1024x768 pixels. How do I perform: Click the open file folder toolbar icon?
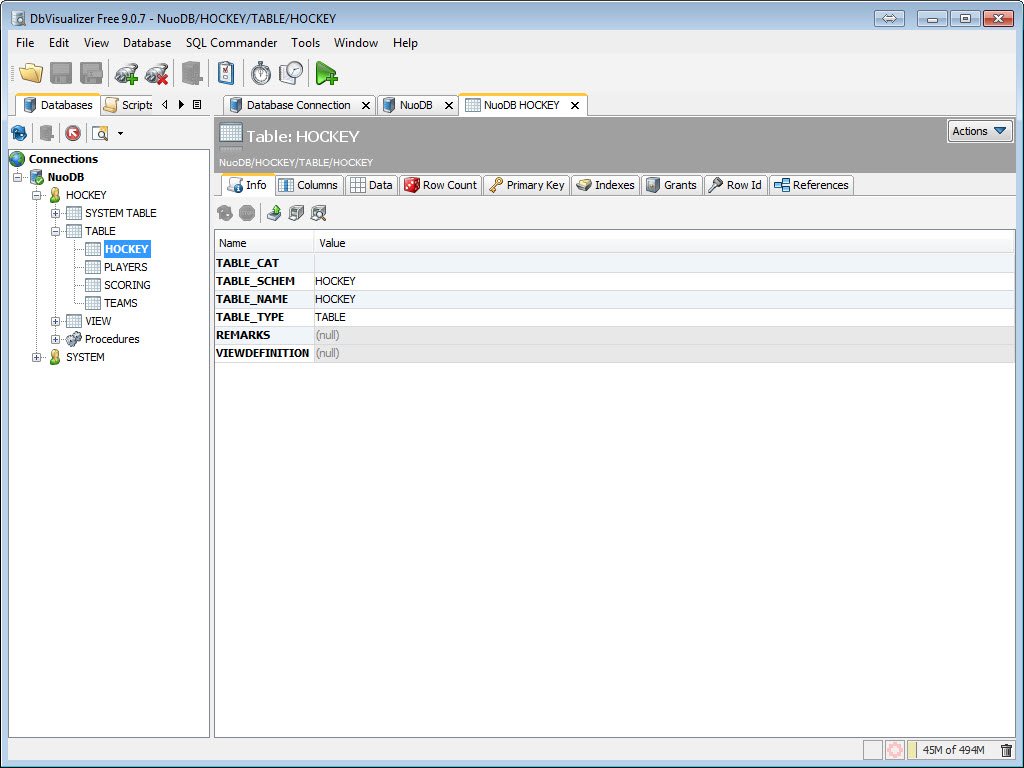[31, 73]
